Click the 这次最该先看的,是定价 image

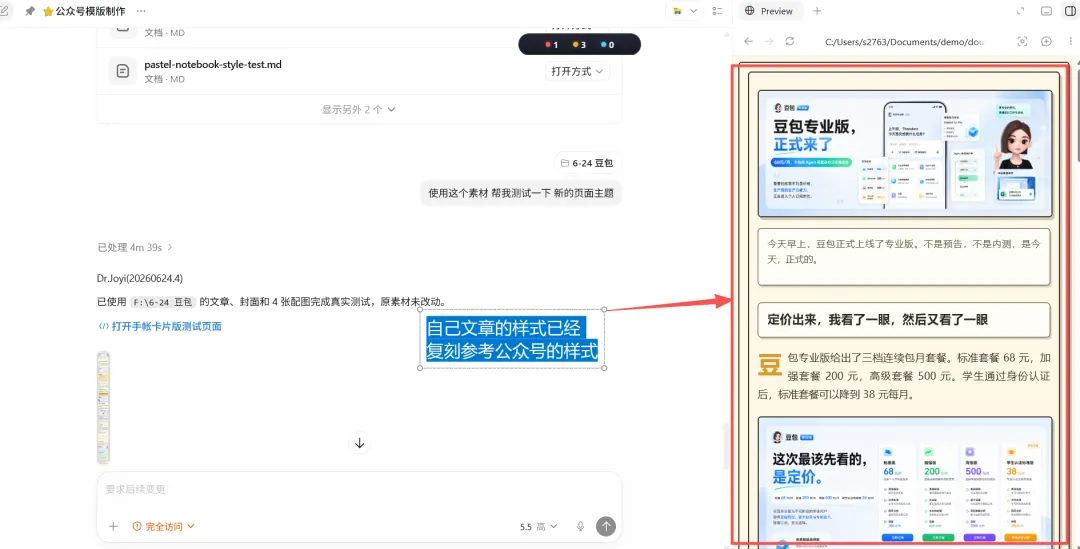(x=905, y=481)
